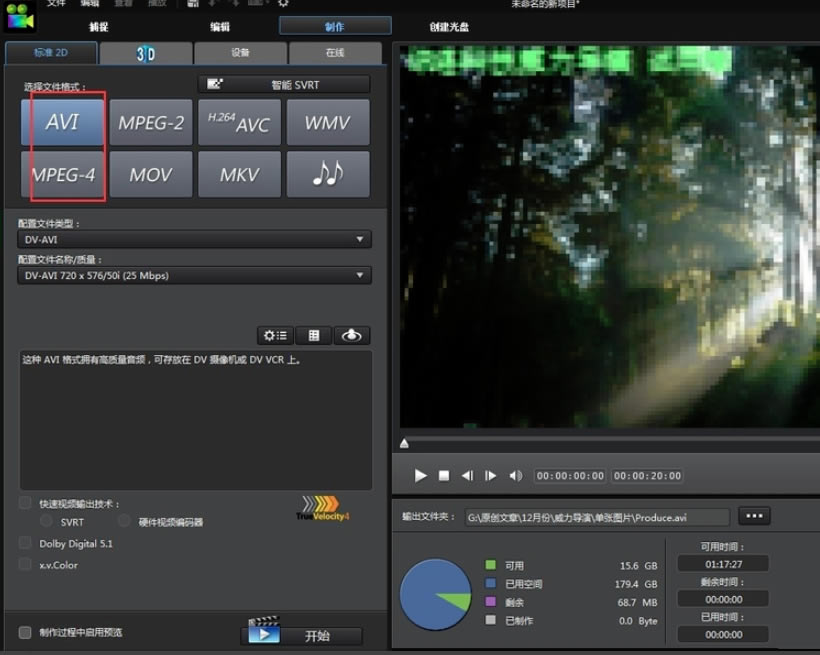Viewport: 820px width, 655px height.
Task: Select the WMV output format
Action: (x=328, y=122)
